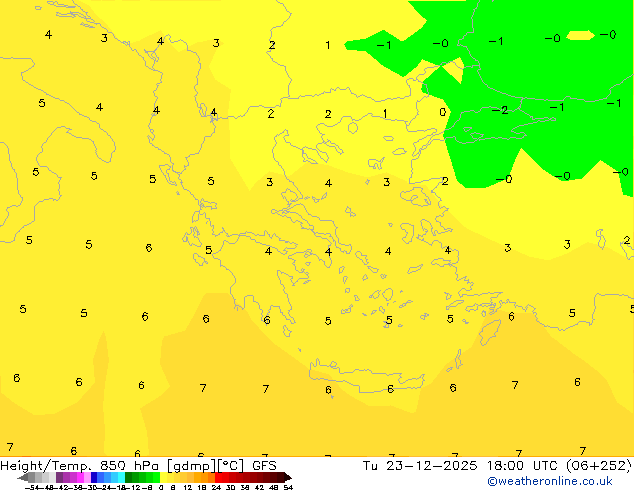634x490 pixels.
Task: Click the gray left arrow of the legend
Action: tap(23, 477)
